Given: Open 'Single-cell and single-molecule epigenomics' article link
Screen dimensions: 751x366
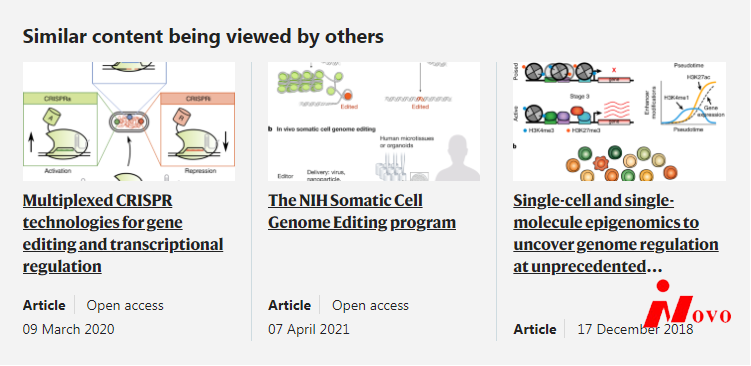Looking at the screenshot, I should click(616, 233).
